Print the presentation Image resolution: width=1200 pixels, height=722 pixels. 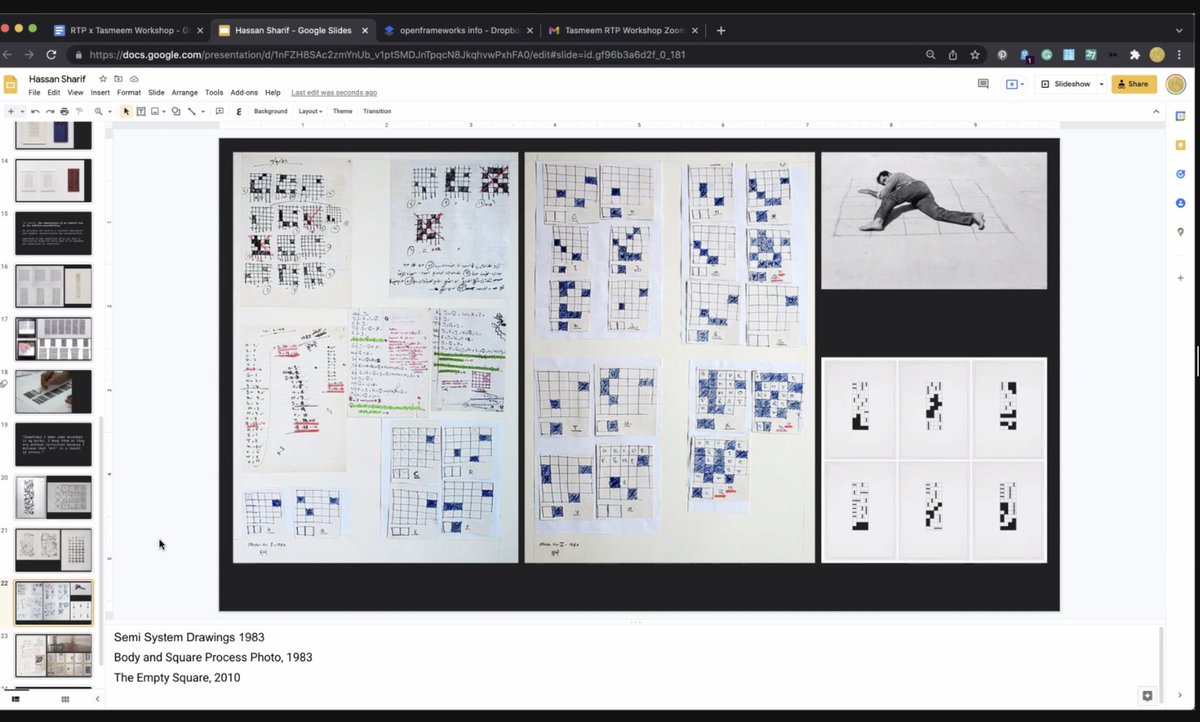coord(64,111)
